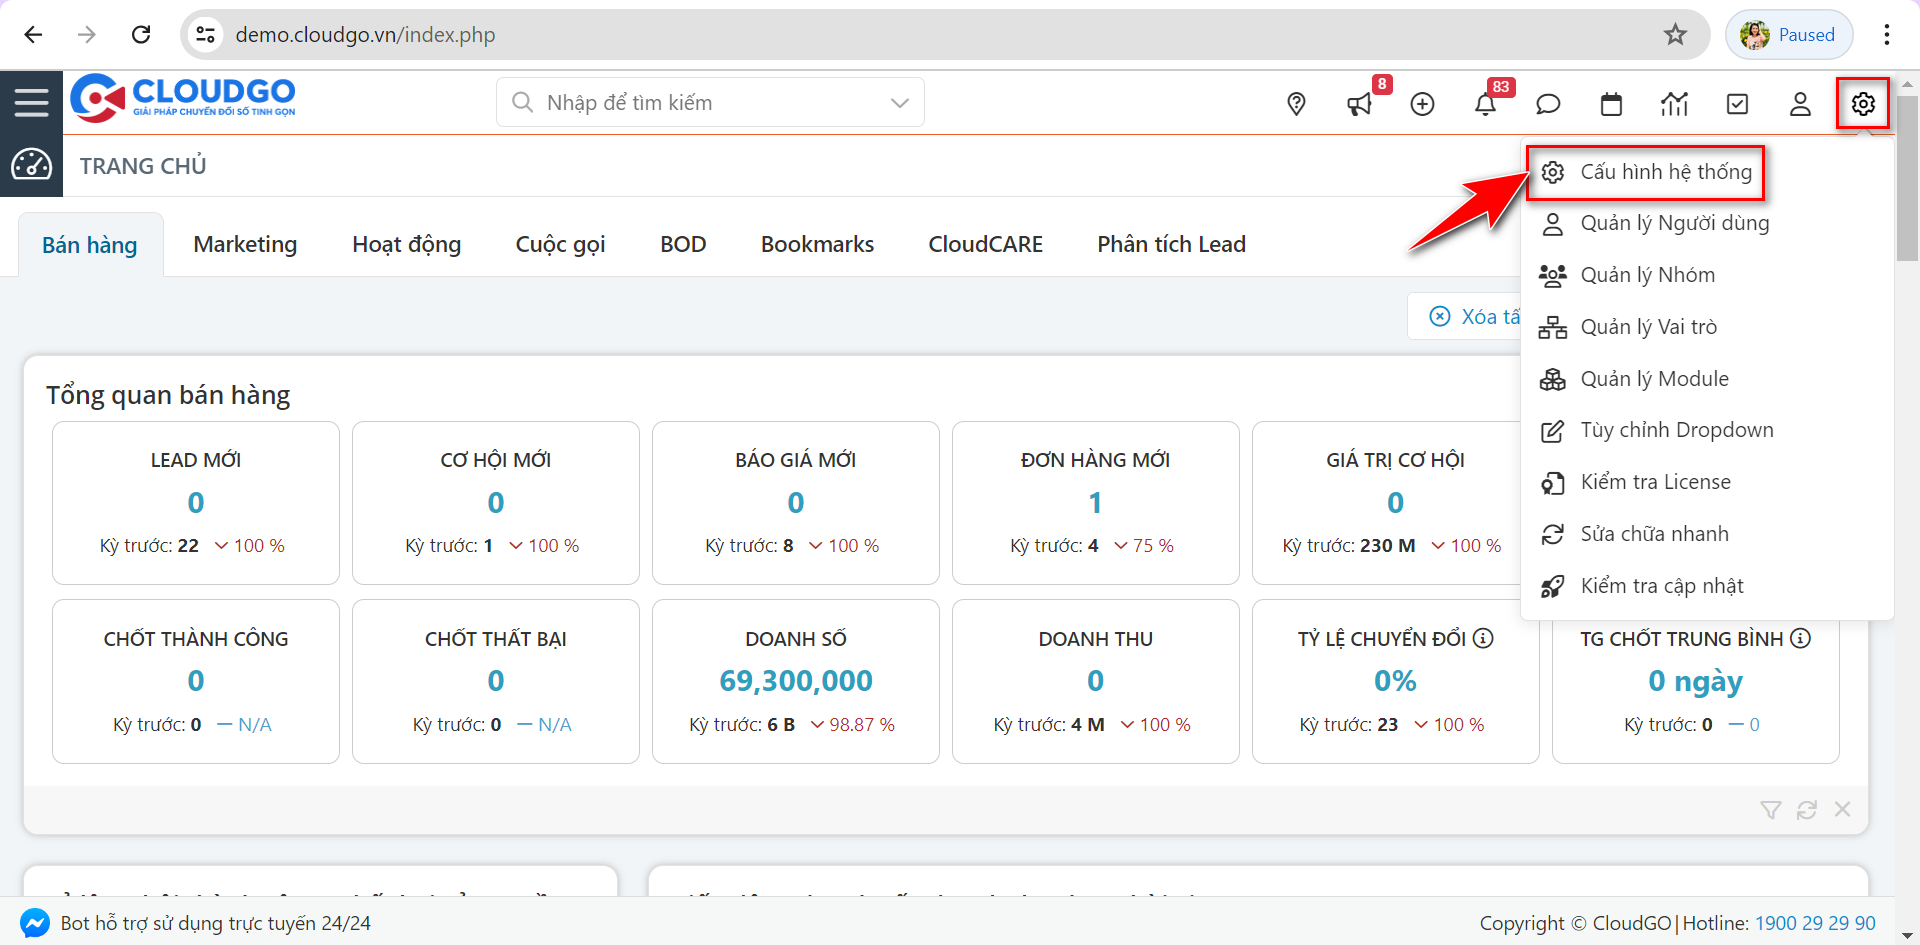Open the notifications bell

pyautogui.click(x=1485, y=104)
